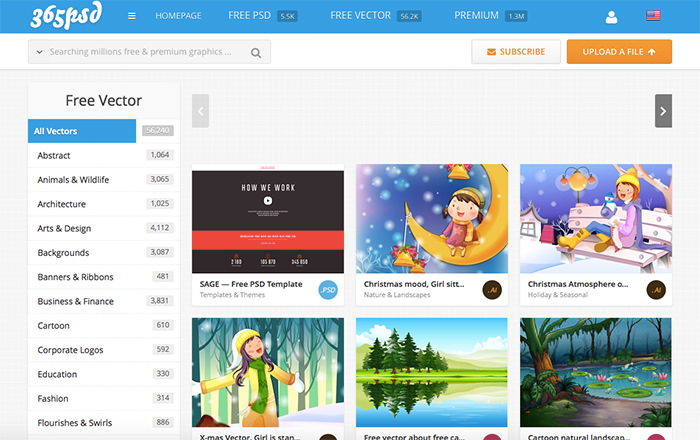The height and width of the screenshot is (440, 700).
Task: Click the Nature & Landscapes category link
Action: point(397,295)
